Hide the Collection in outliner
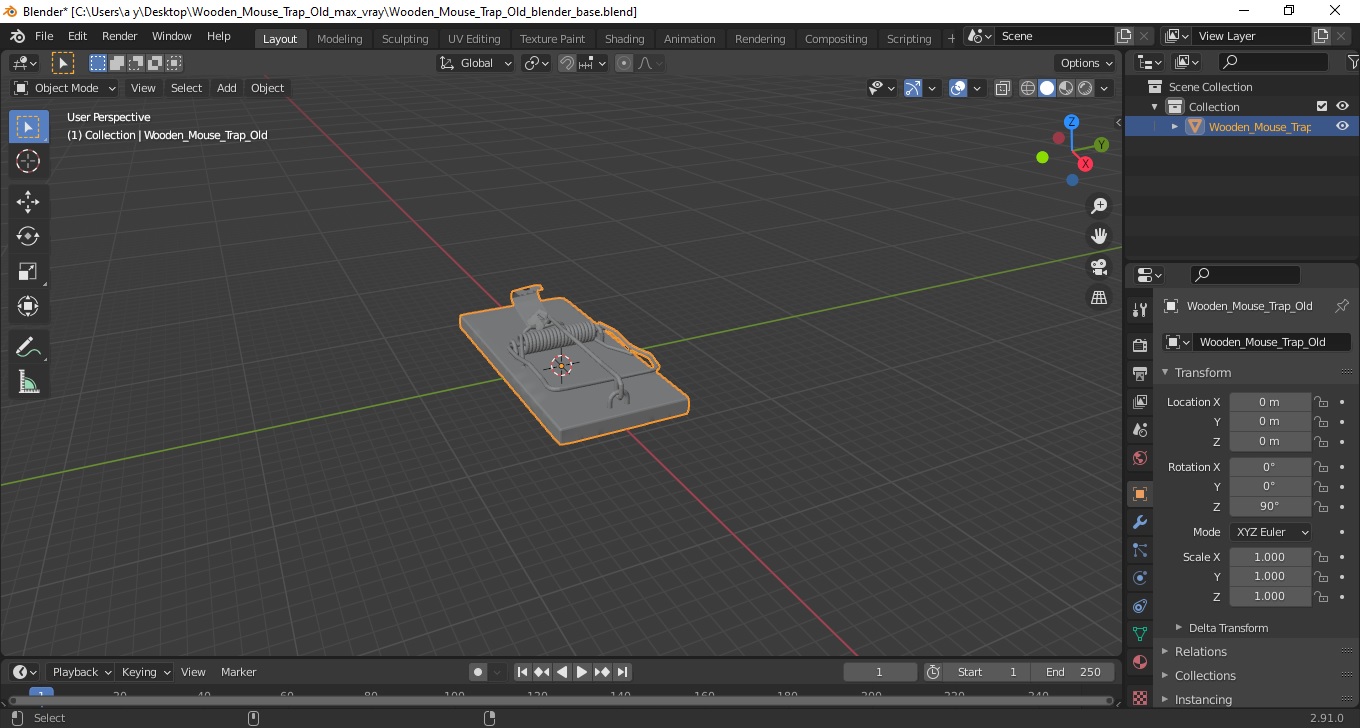 pos(1342,106)
